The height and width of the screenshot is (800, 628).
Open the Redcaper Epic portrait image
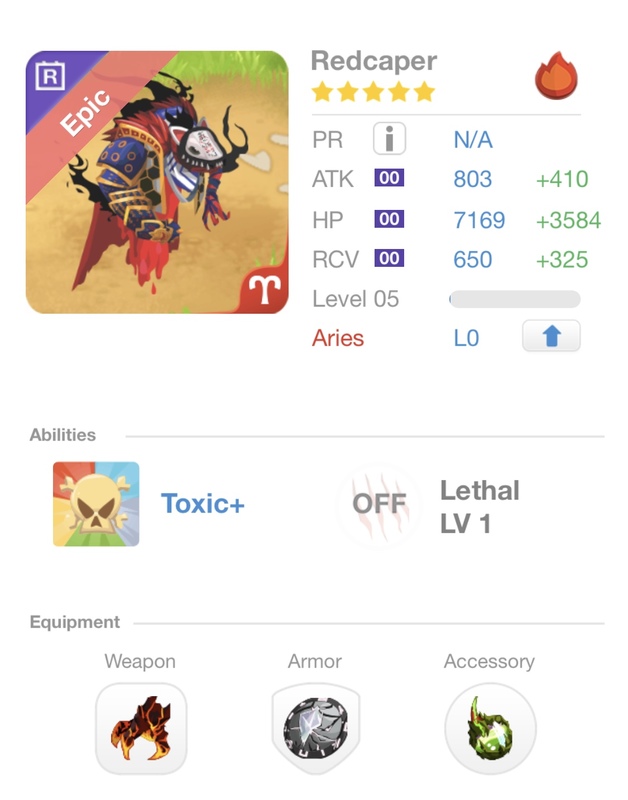point(157,182)
